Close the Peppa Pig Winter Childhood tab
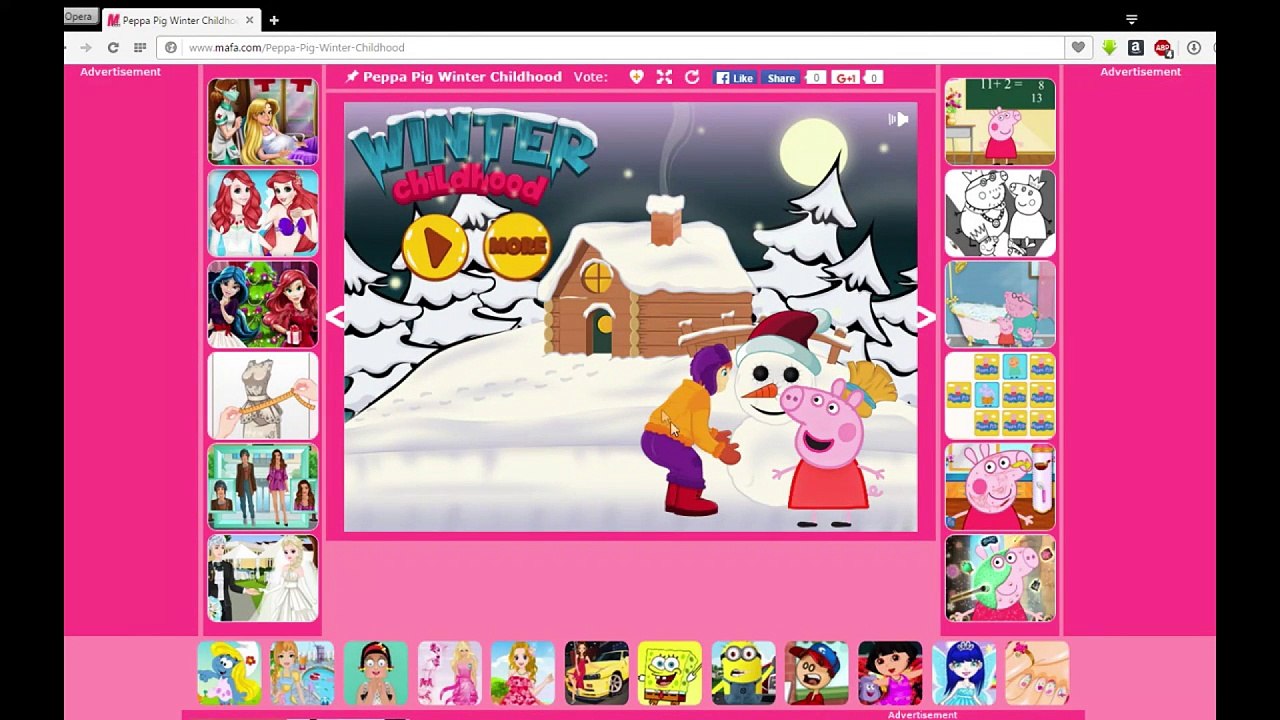1280x720 pixels. pos(249,20)
